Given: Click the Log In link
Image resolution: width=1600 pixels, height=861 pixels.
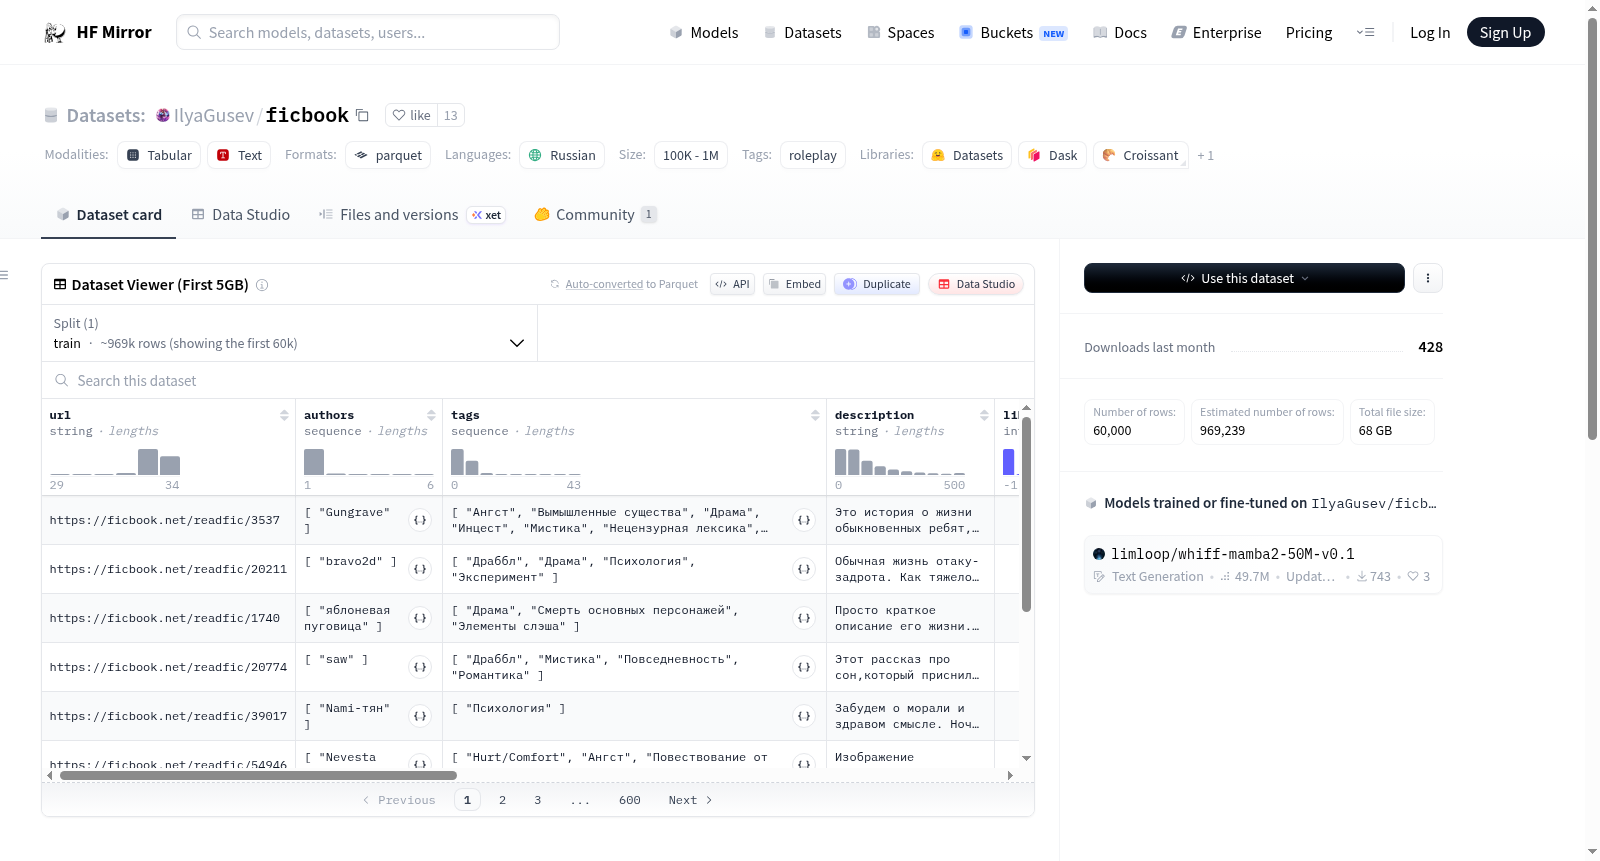Looking at the screenshot, I should 1430,33.
